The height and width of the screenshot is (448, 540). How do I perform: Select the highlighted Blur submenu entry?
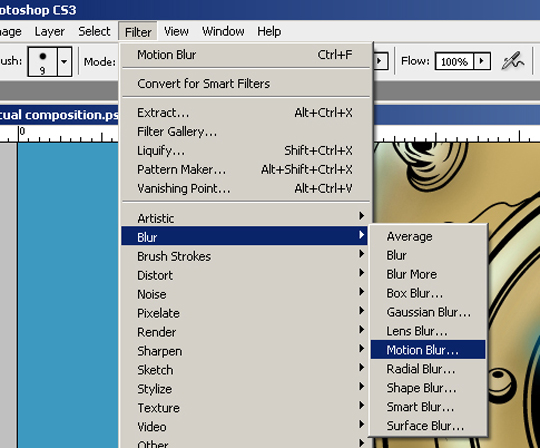pyautogui.click(x=245, y=236)
